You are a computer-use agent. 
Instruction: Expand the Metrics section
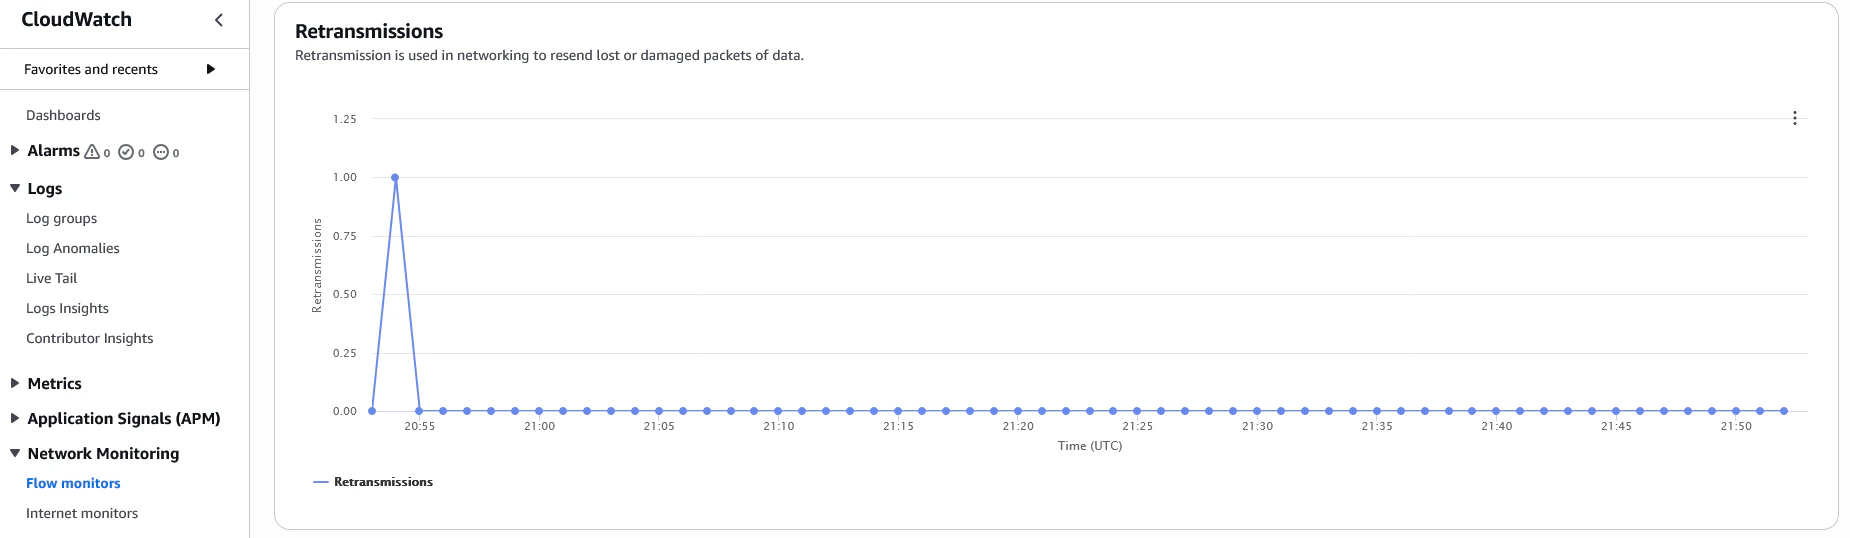click(15, 383)
